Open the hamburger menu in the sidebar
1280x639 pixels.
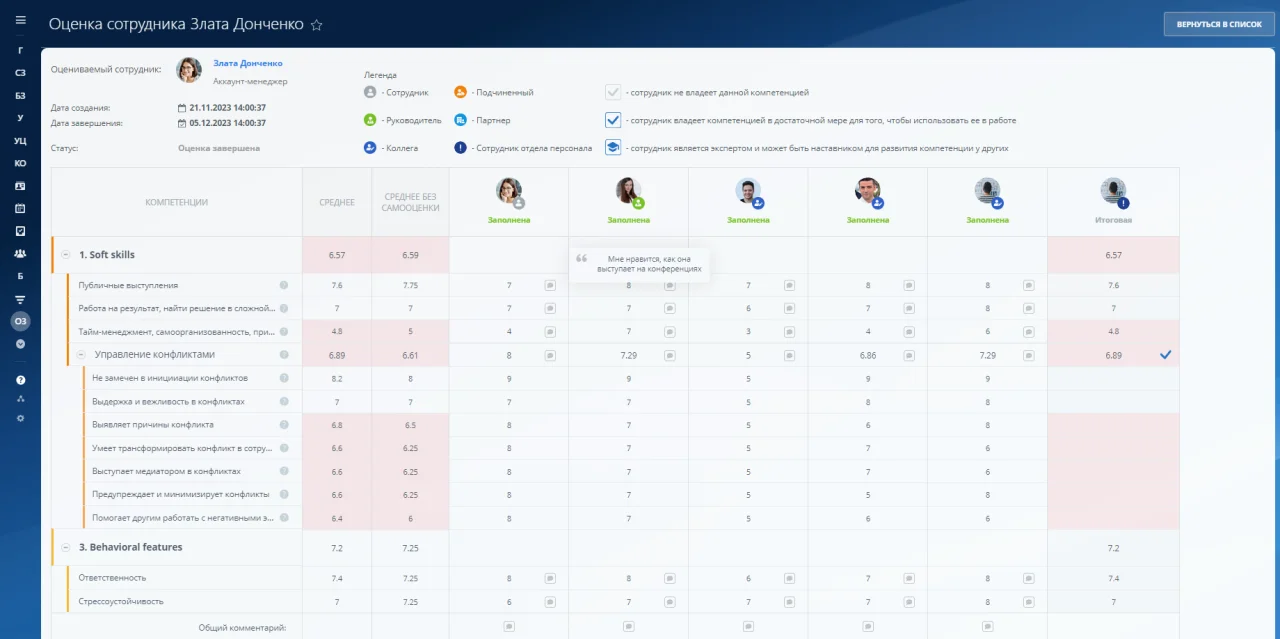click(x=20, y=20)
